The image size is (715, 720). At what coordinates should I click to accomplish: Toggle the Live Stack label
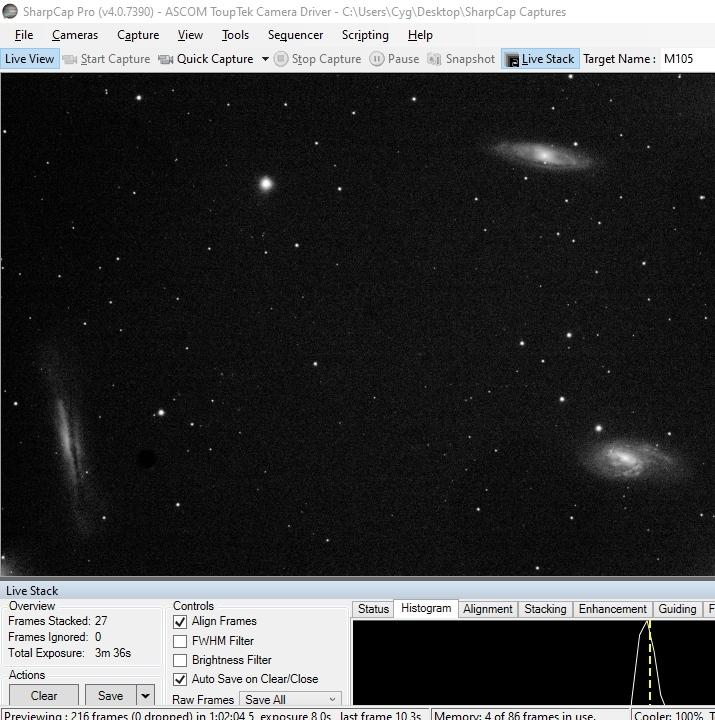548,59
